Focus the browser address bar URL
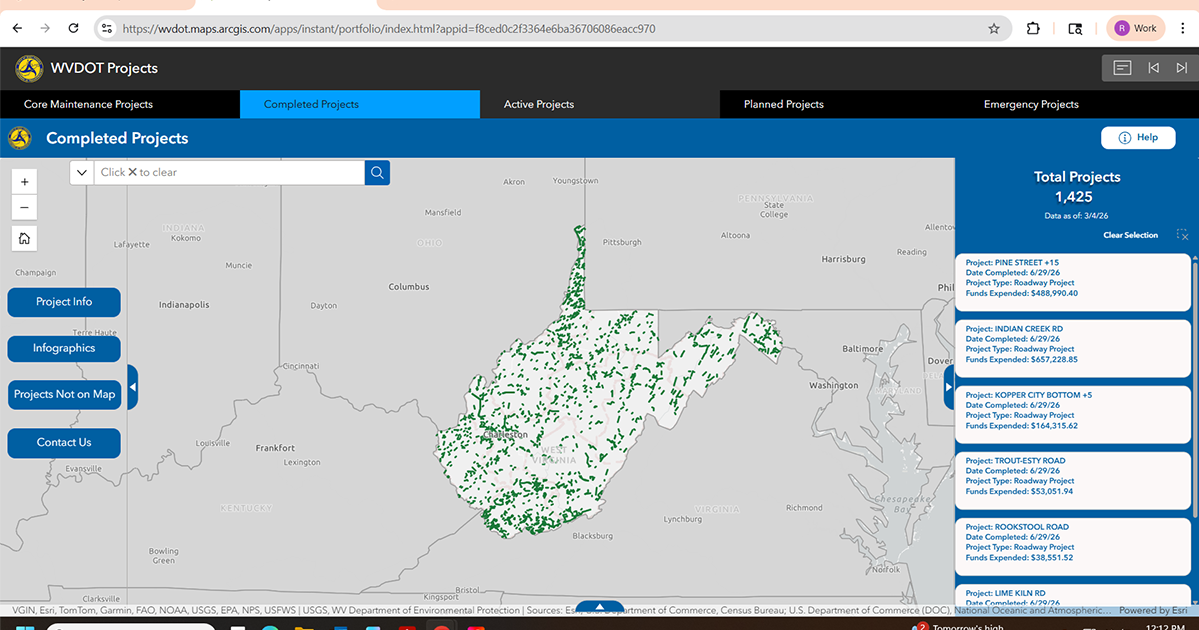Image resolution: width=1199 pixels, height=630 pixels. tap(388, 29)
